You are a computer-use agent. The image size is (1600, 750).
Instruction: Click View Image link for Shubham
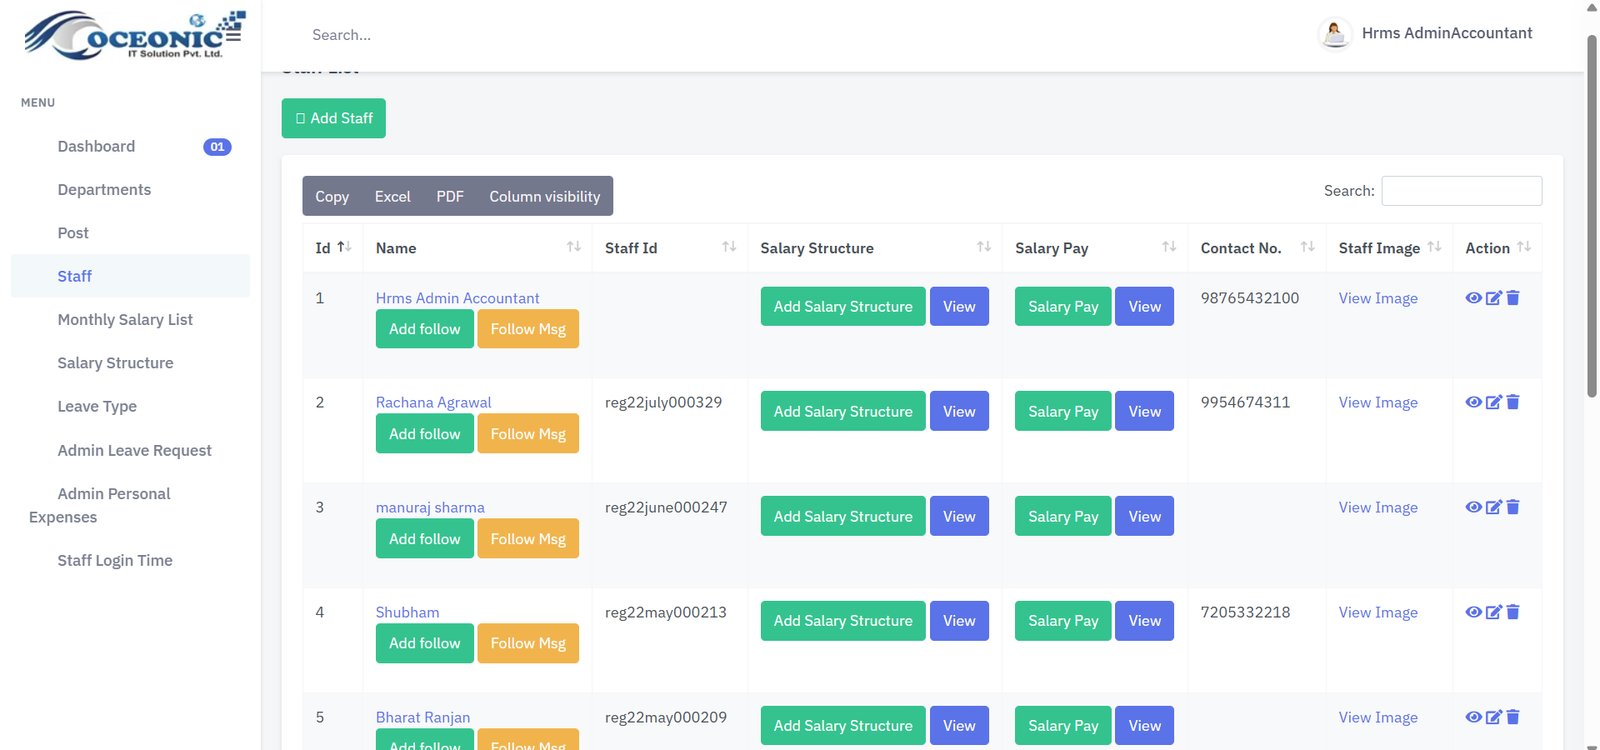(x=1377, y=612)
